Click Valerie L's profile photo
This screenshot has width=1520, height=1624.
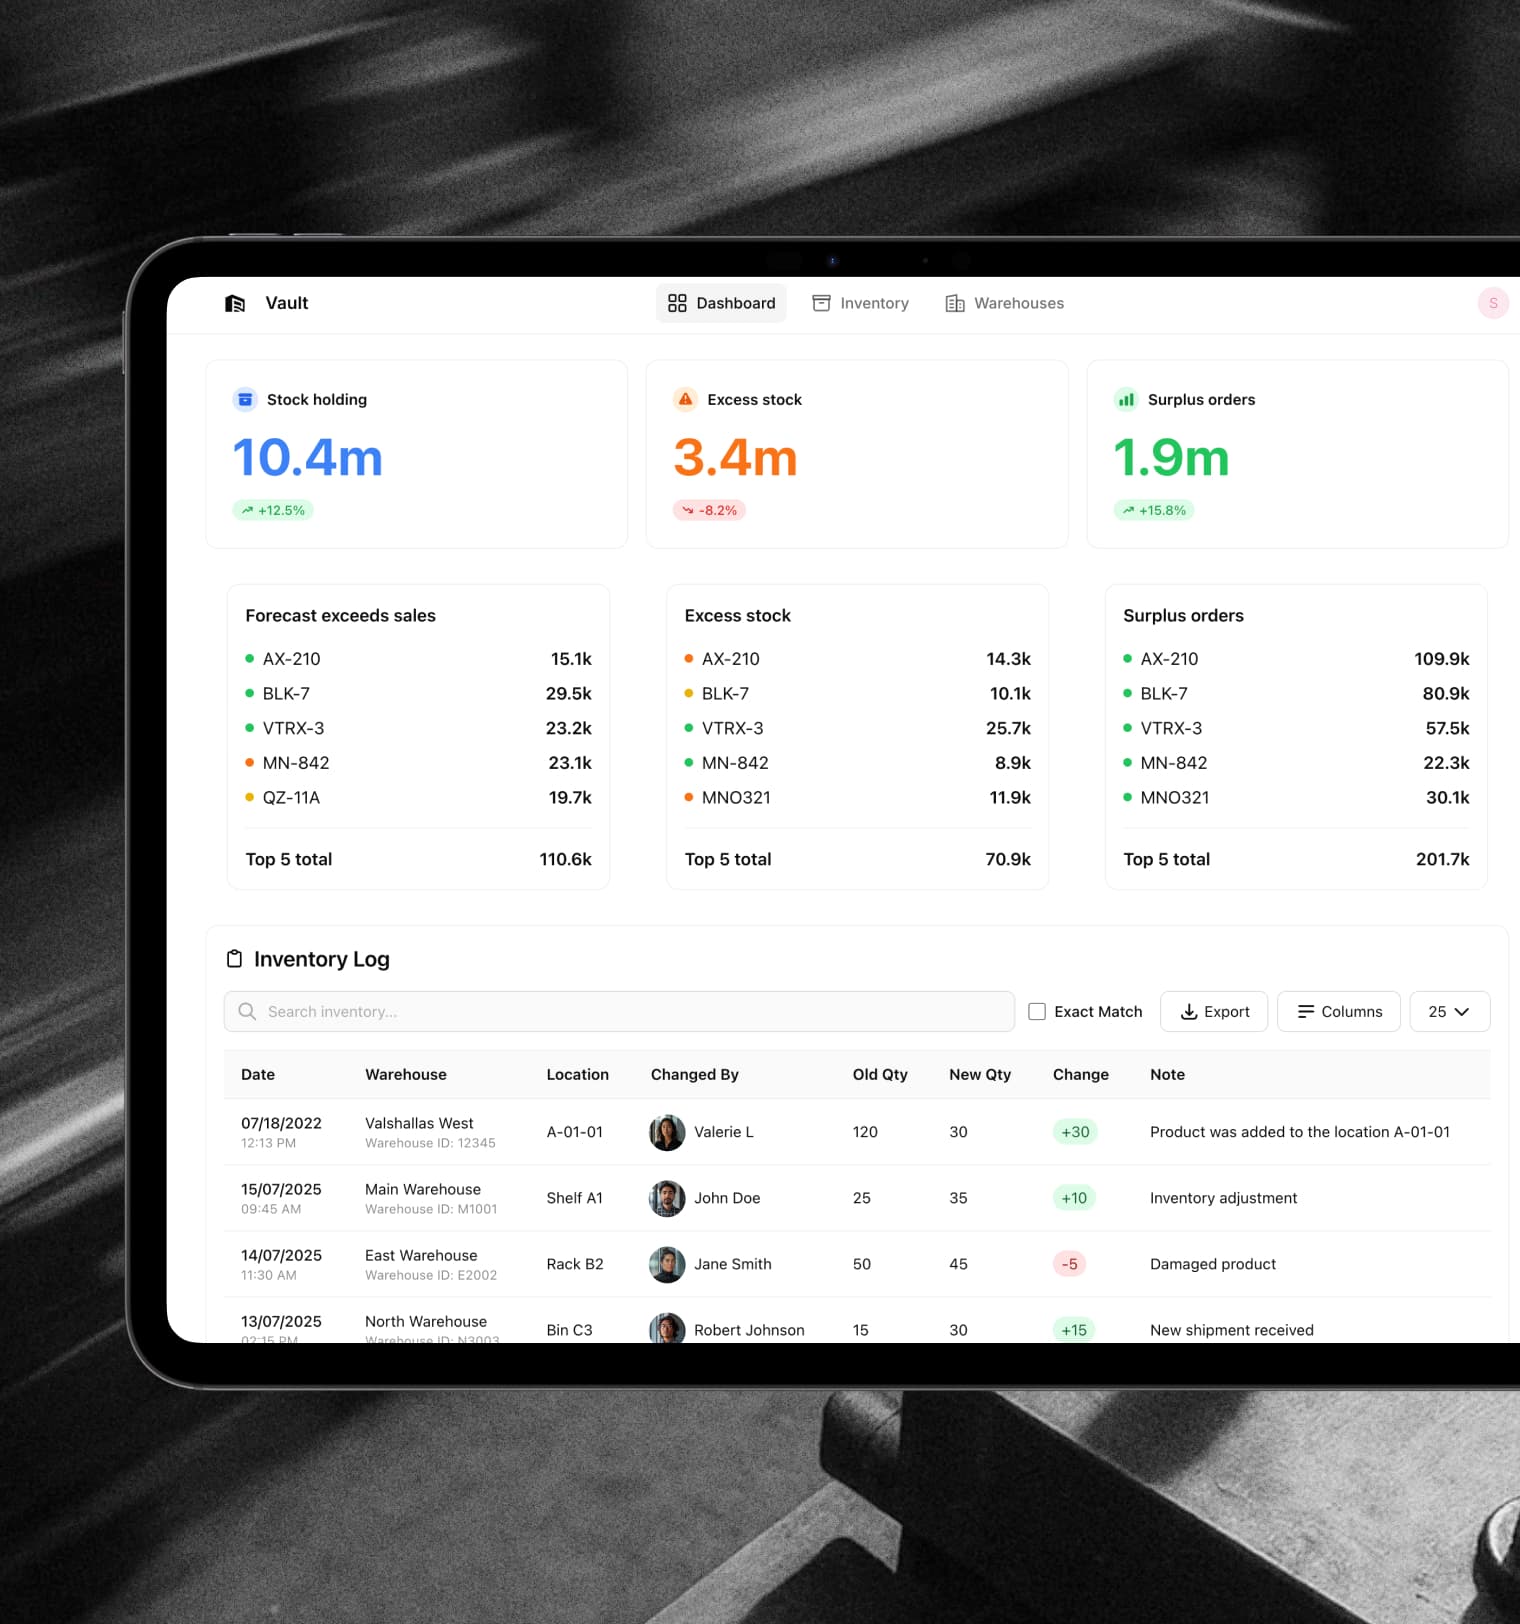point(667,1132)
